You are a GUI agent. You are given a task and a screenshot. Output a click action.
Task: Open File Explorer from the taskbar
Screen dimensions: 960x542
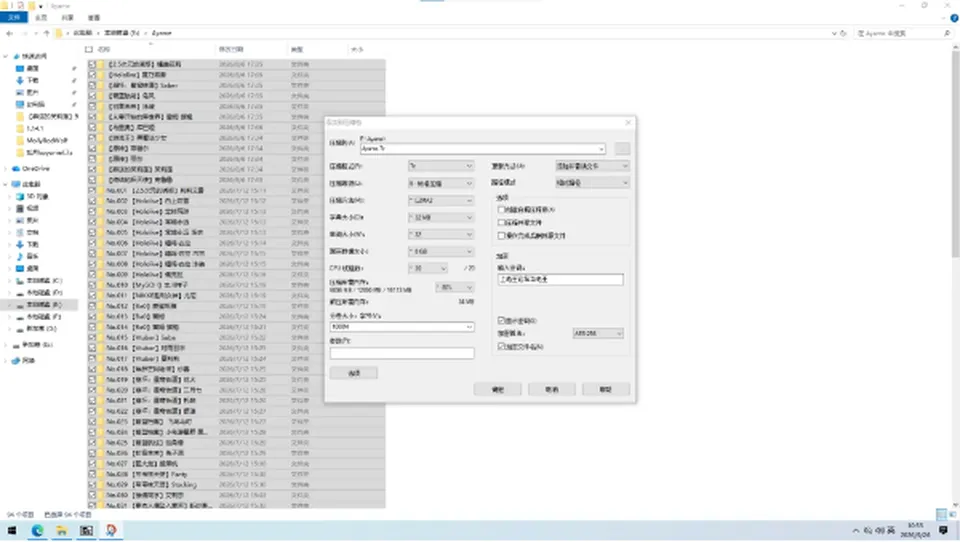click(x=62, y=530)
